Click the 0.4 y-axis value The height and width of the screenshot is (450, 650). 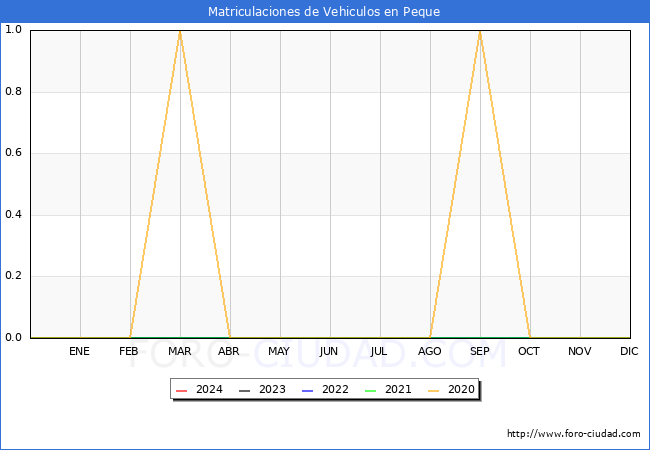click(x=13, y=215)
